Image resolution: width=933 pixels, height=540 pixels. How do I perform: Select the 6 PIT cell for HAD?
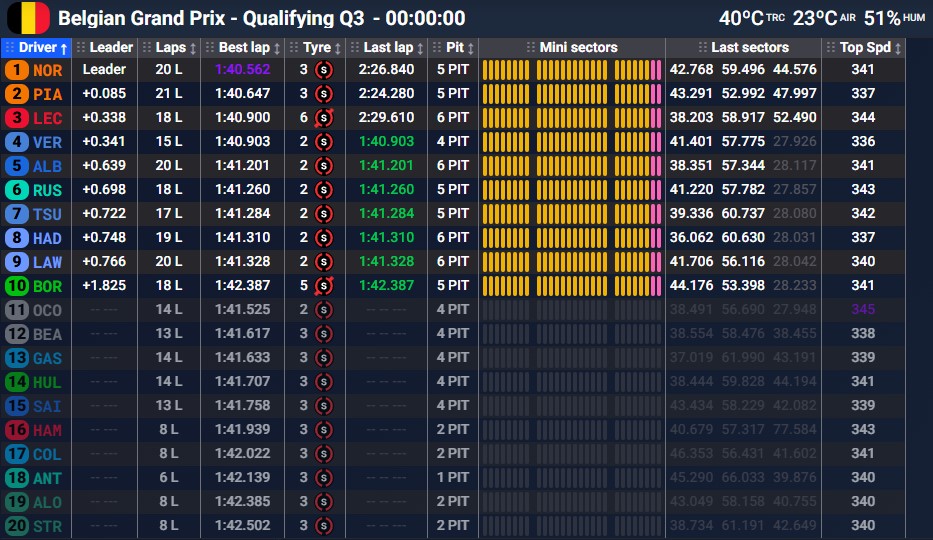(x=453, y=237)
